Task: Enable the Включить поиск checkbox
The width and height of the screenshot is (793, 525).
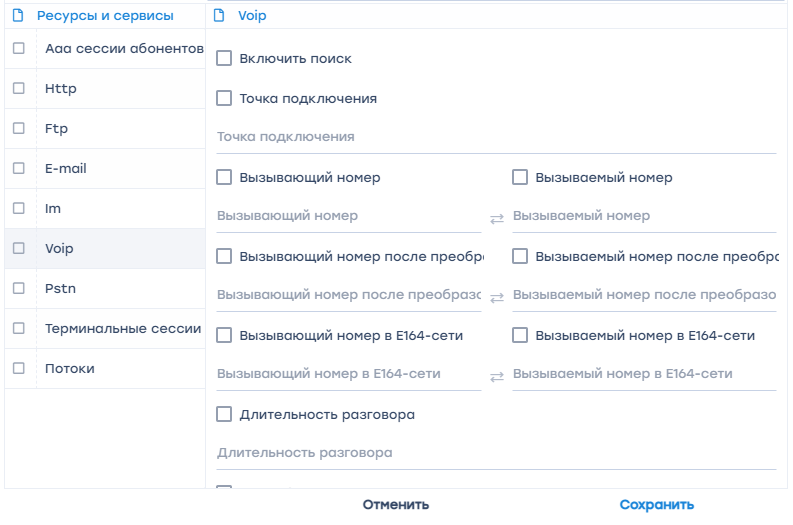Action: (225, 59)
